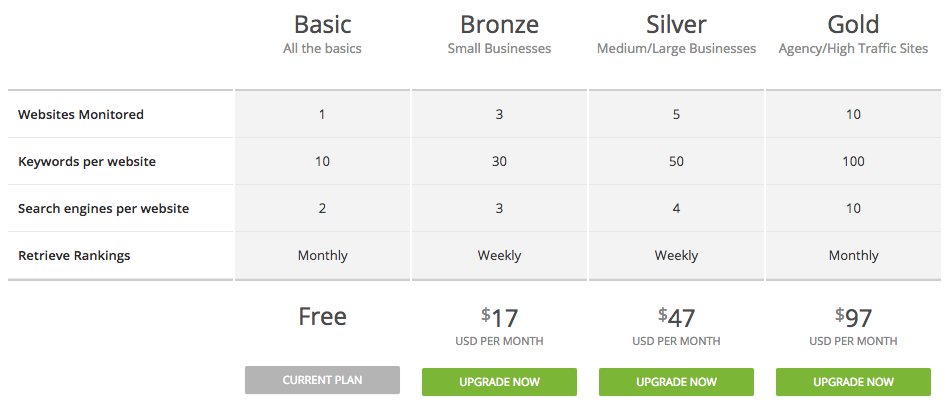This screenshot has width=950, height=410.
Task: Click the Current Plan button under Basic
Action: tap(322, 380)
